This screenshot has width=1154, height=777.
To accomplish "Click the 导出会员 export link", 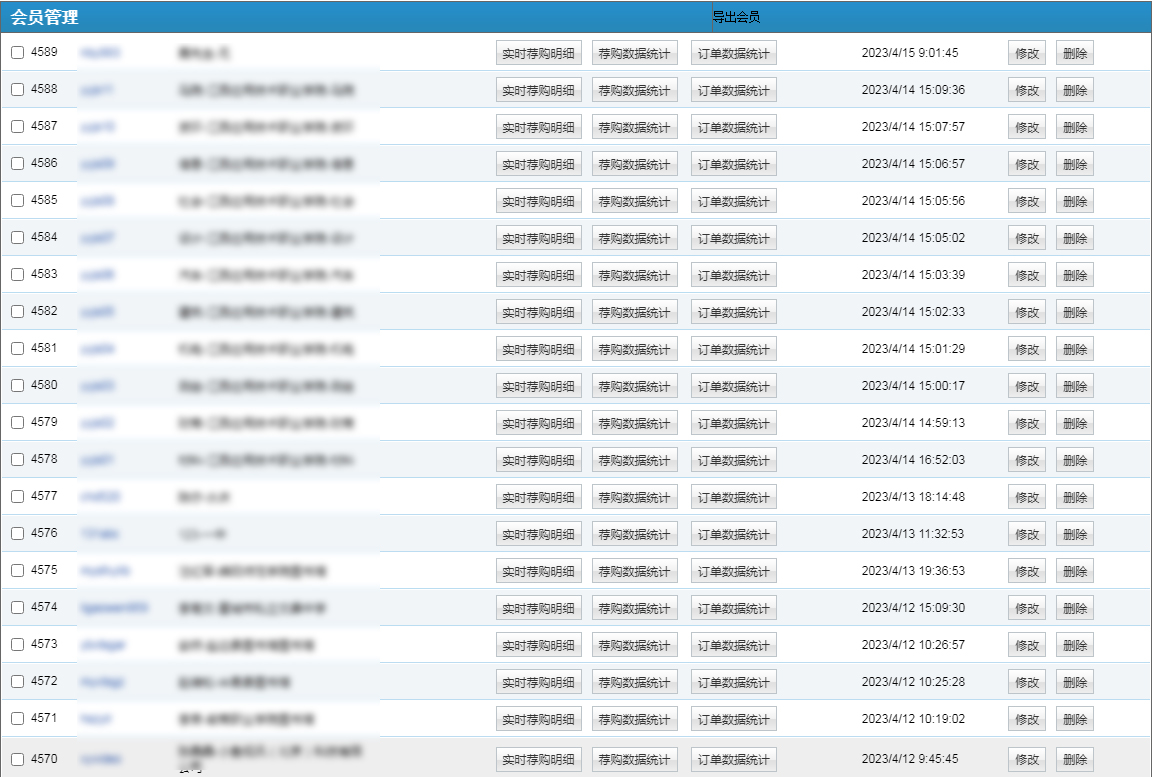I will (x=736, y=17).
